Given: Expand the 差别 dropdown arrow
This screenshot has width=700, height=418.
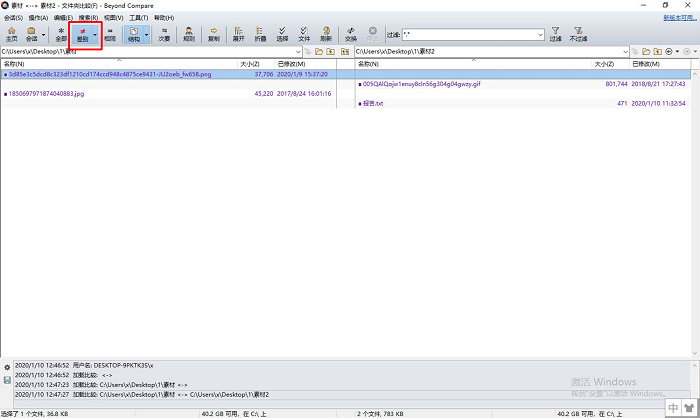Looking at the screenshot, I should point(95,34).
